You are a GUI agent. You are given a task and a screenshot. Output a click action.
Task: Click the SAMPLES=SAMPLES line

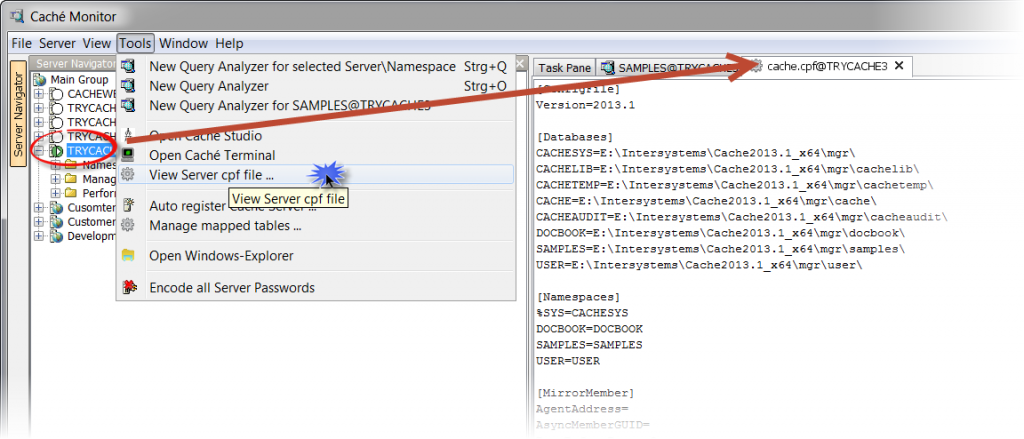pyautogui.click(x=590, y=345)
